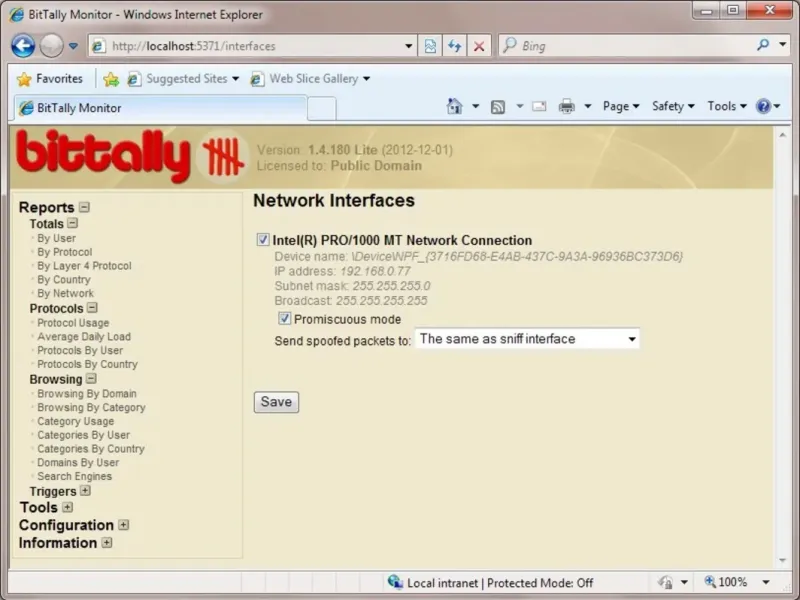
Task: Open the Average Daily Load report
Action: click(84, 337)
